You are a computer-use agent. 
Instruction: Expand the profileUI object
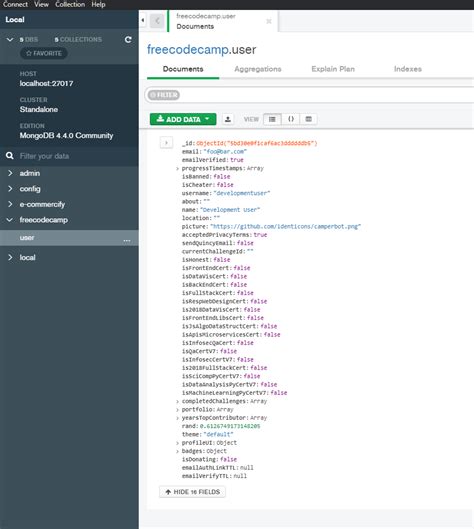click(177, 443)
